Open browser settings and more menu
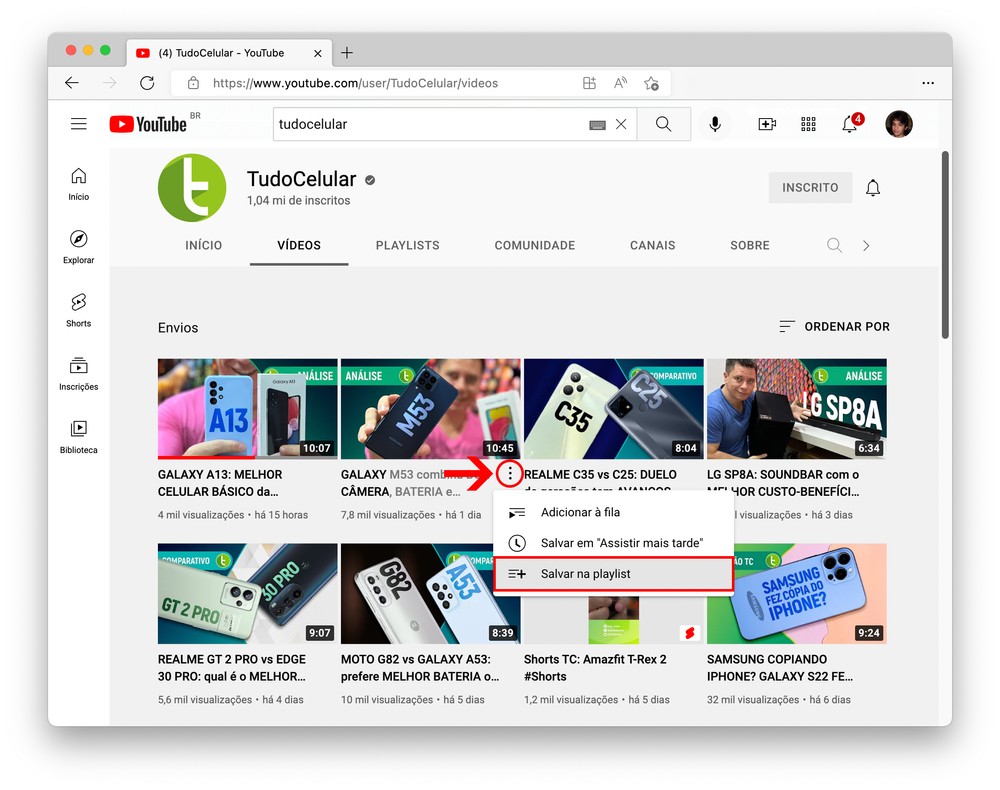The image size is (1000, 790). pyautogui.click(x=928, y=83)
